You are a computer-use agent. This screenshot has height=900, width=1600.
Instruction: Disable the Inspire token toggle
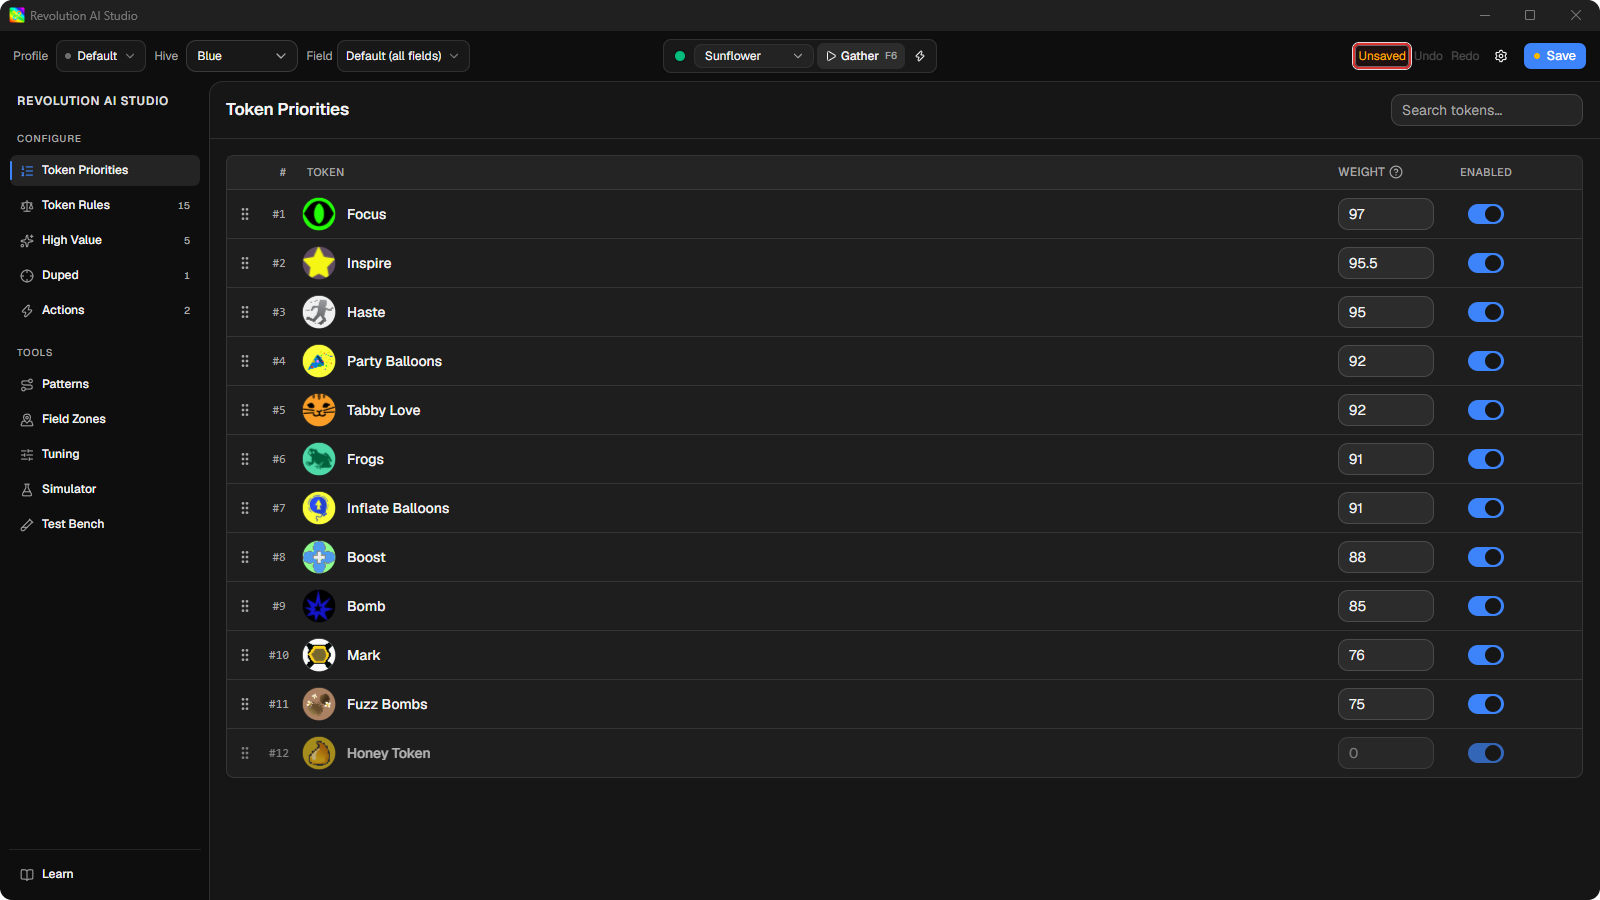[1486, 263]
